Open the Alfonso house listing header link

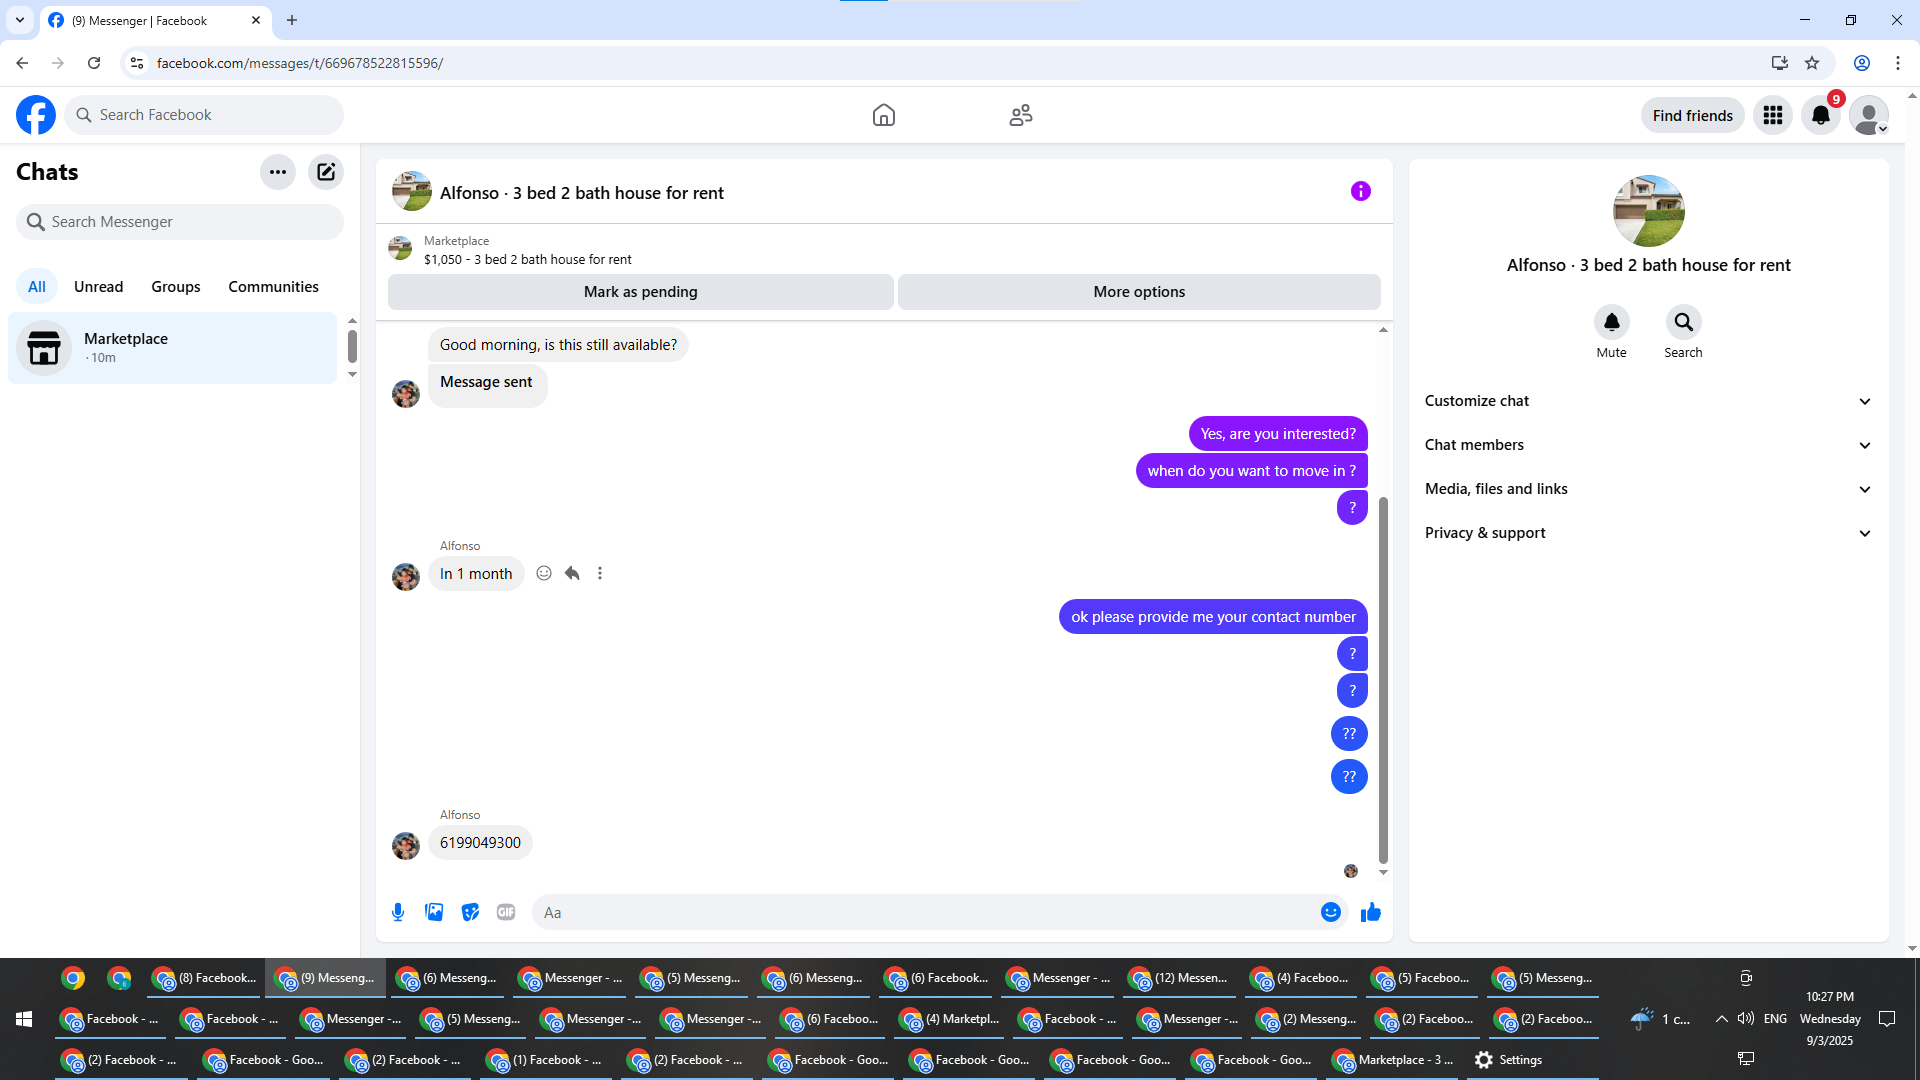click(x=582, y=193)
